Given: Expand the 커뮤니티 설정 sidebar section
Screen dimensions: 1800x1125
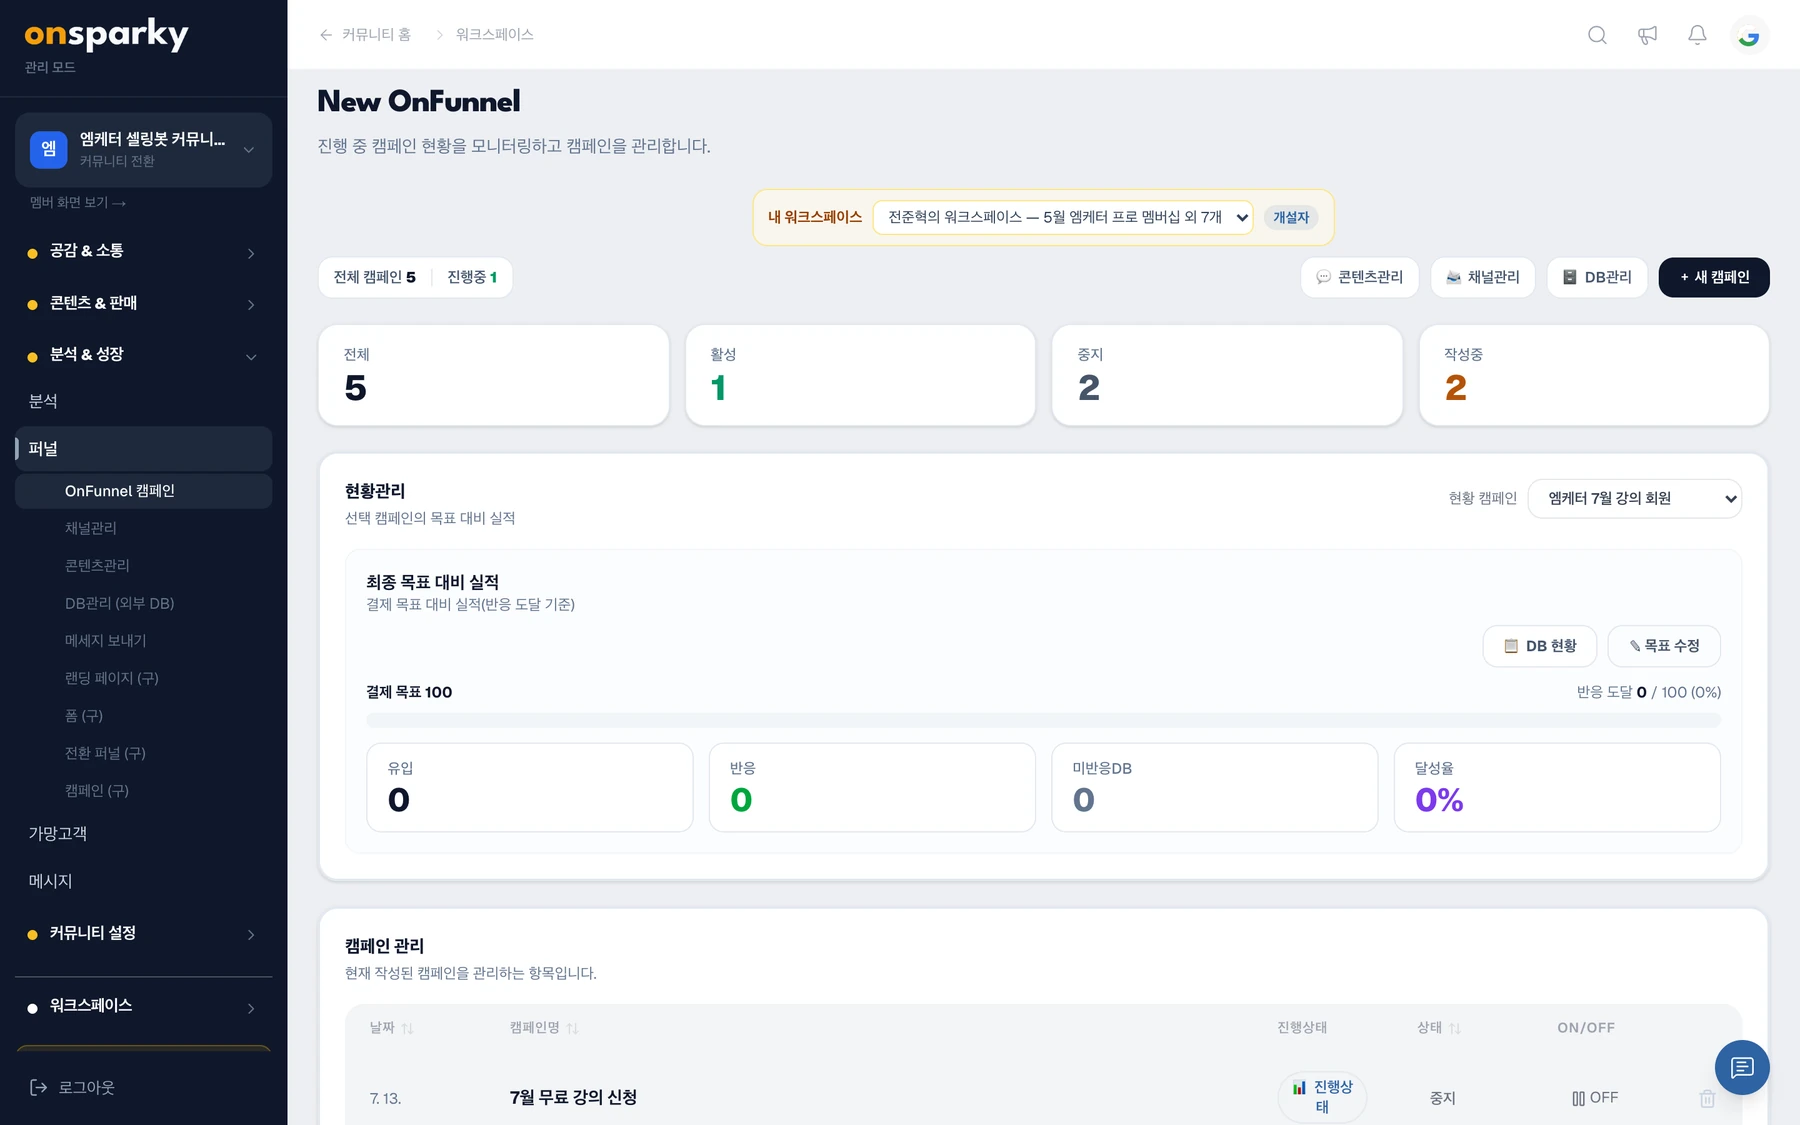Looking at the screenshot, I should tap(143, 933).
